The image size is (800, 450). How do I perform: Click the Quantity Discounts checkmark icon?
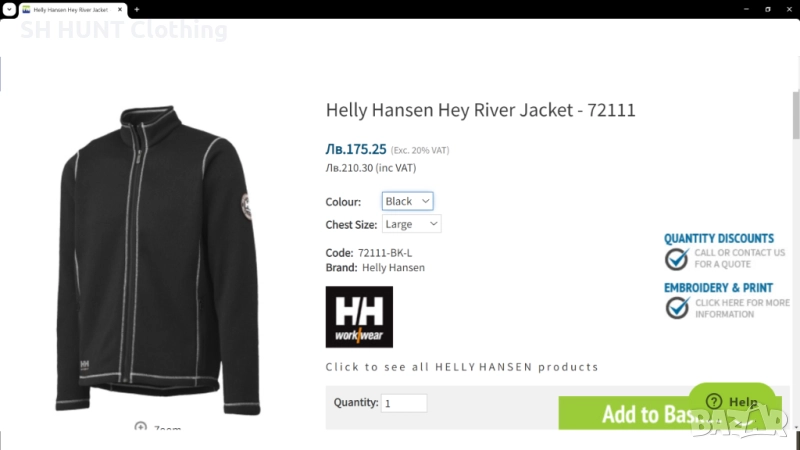[x=677, y=259]
